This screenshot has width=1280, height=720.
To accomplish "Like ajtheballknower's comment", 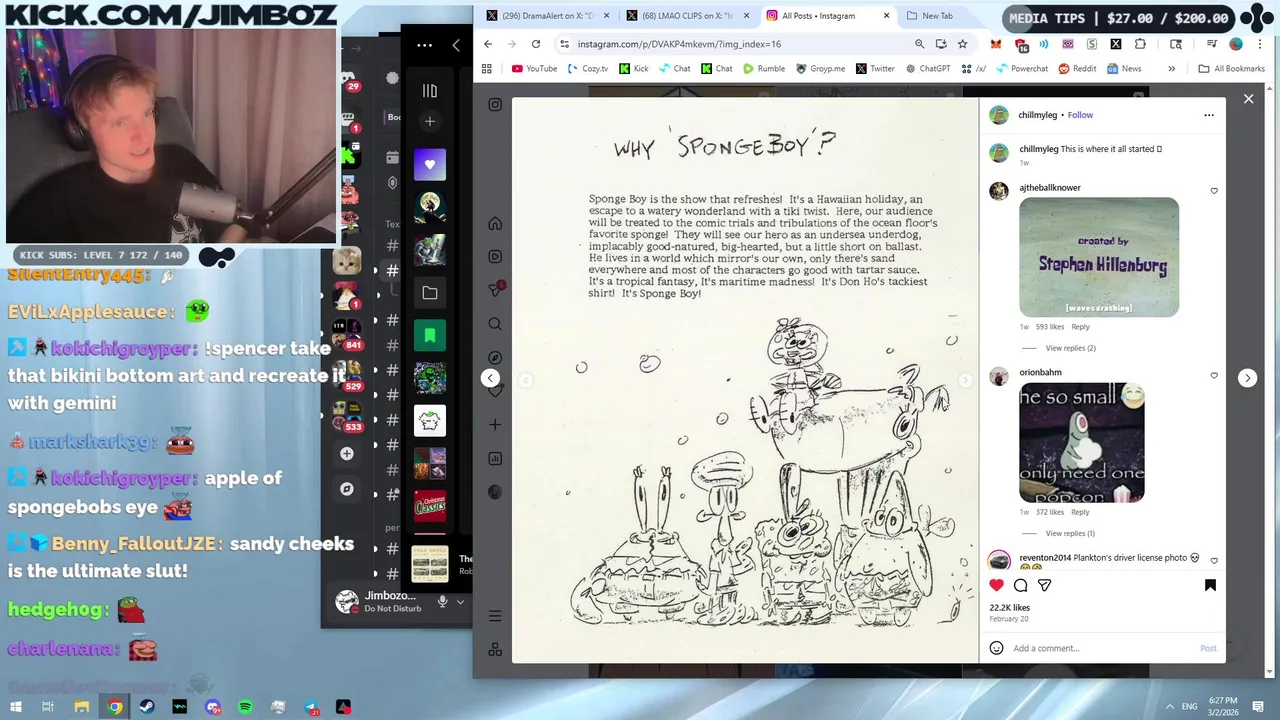I will [1214, 191].
